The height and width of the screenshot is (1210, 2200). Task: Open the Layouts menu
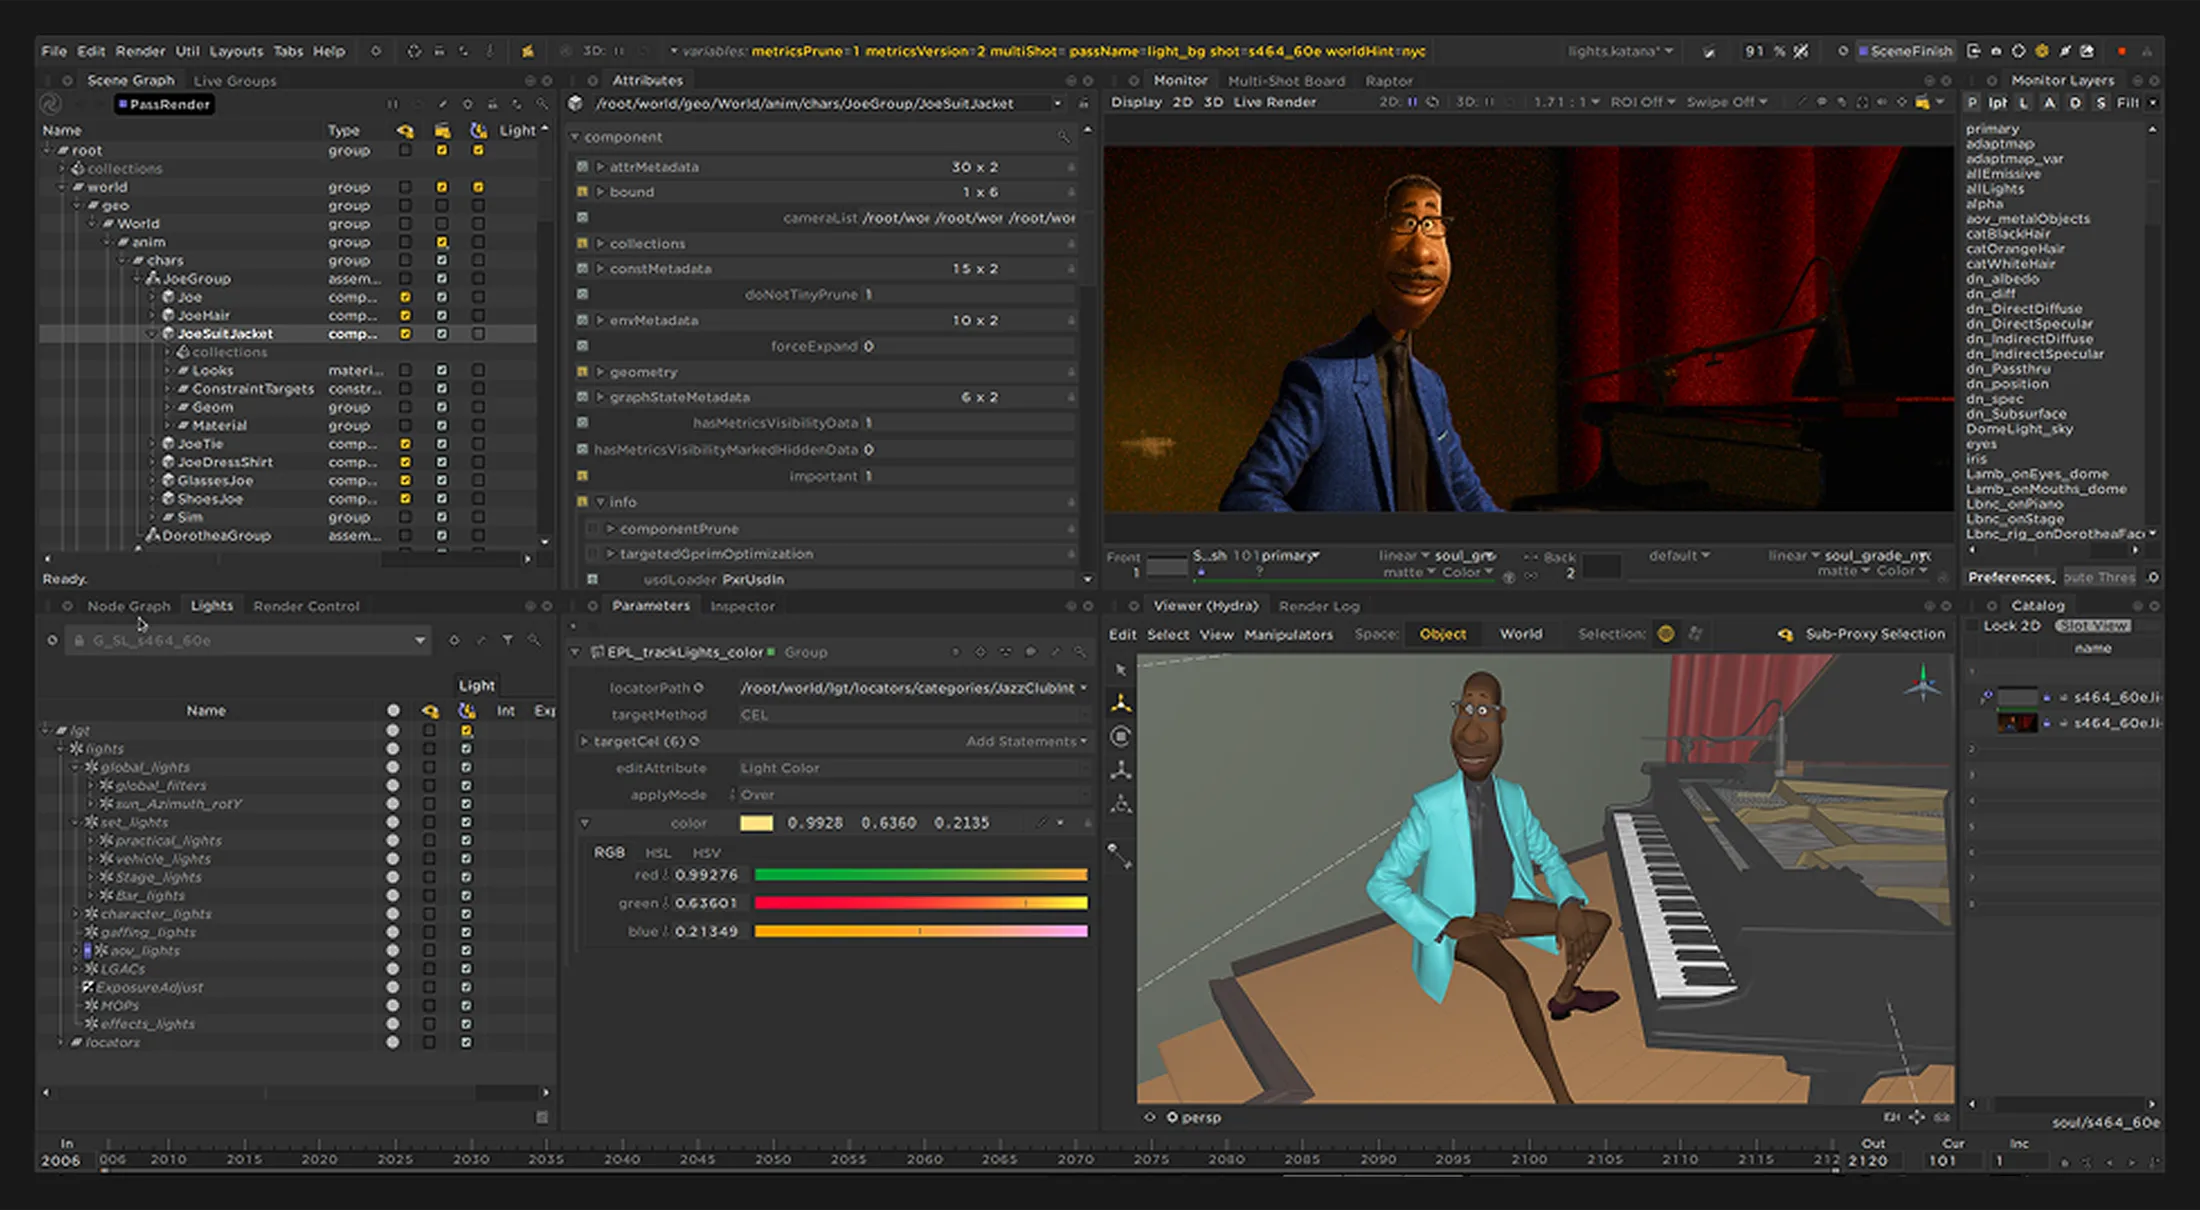click(x=236, y=51)
